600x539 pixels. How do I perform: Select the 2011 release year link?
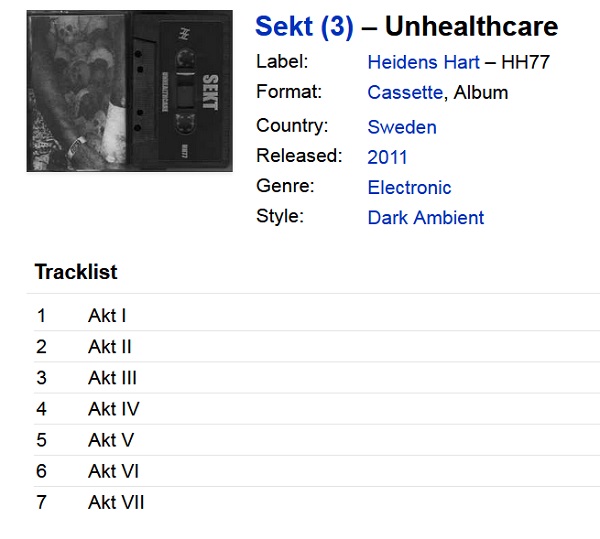(387, 157)
